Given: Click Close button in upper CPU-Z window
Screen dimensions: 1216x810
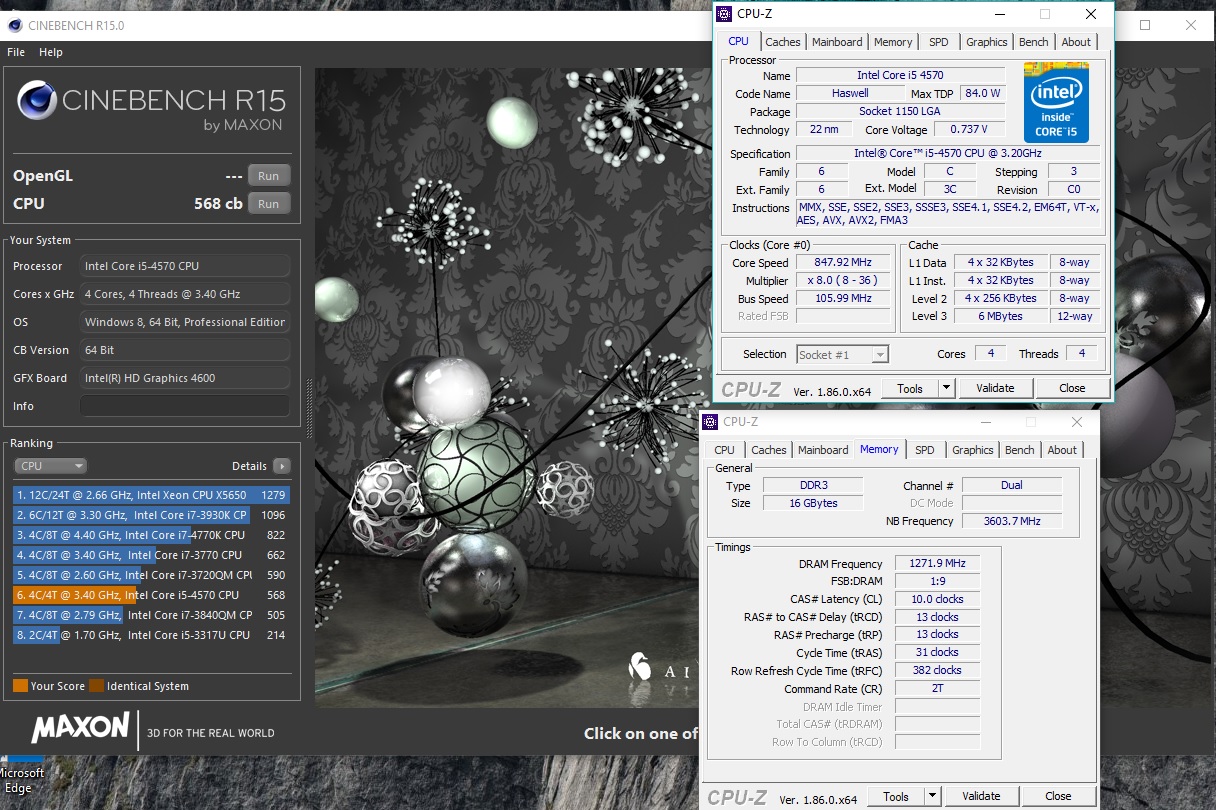Looking at the screenshot, I should 1072,388.
